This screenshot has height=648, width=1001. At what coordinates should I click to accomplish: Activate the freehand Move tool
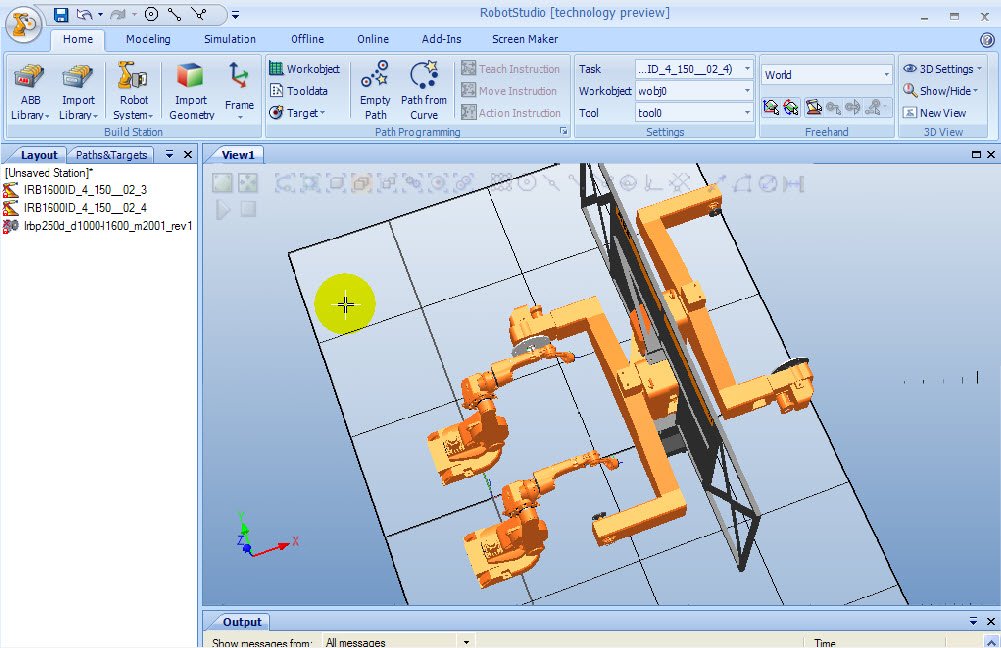coord(771,107)
